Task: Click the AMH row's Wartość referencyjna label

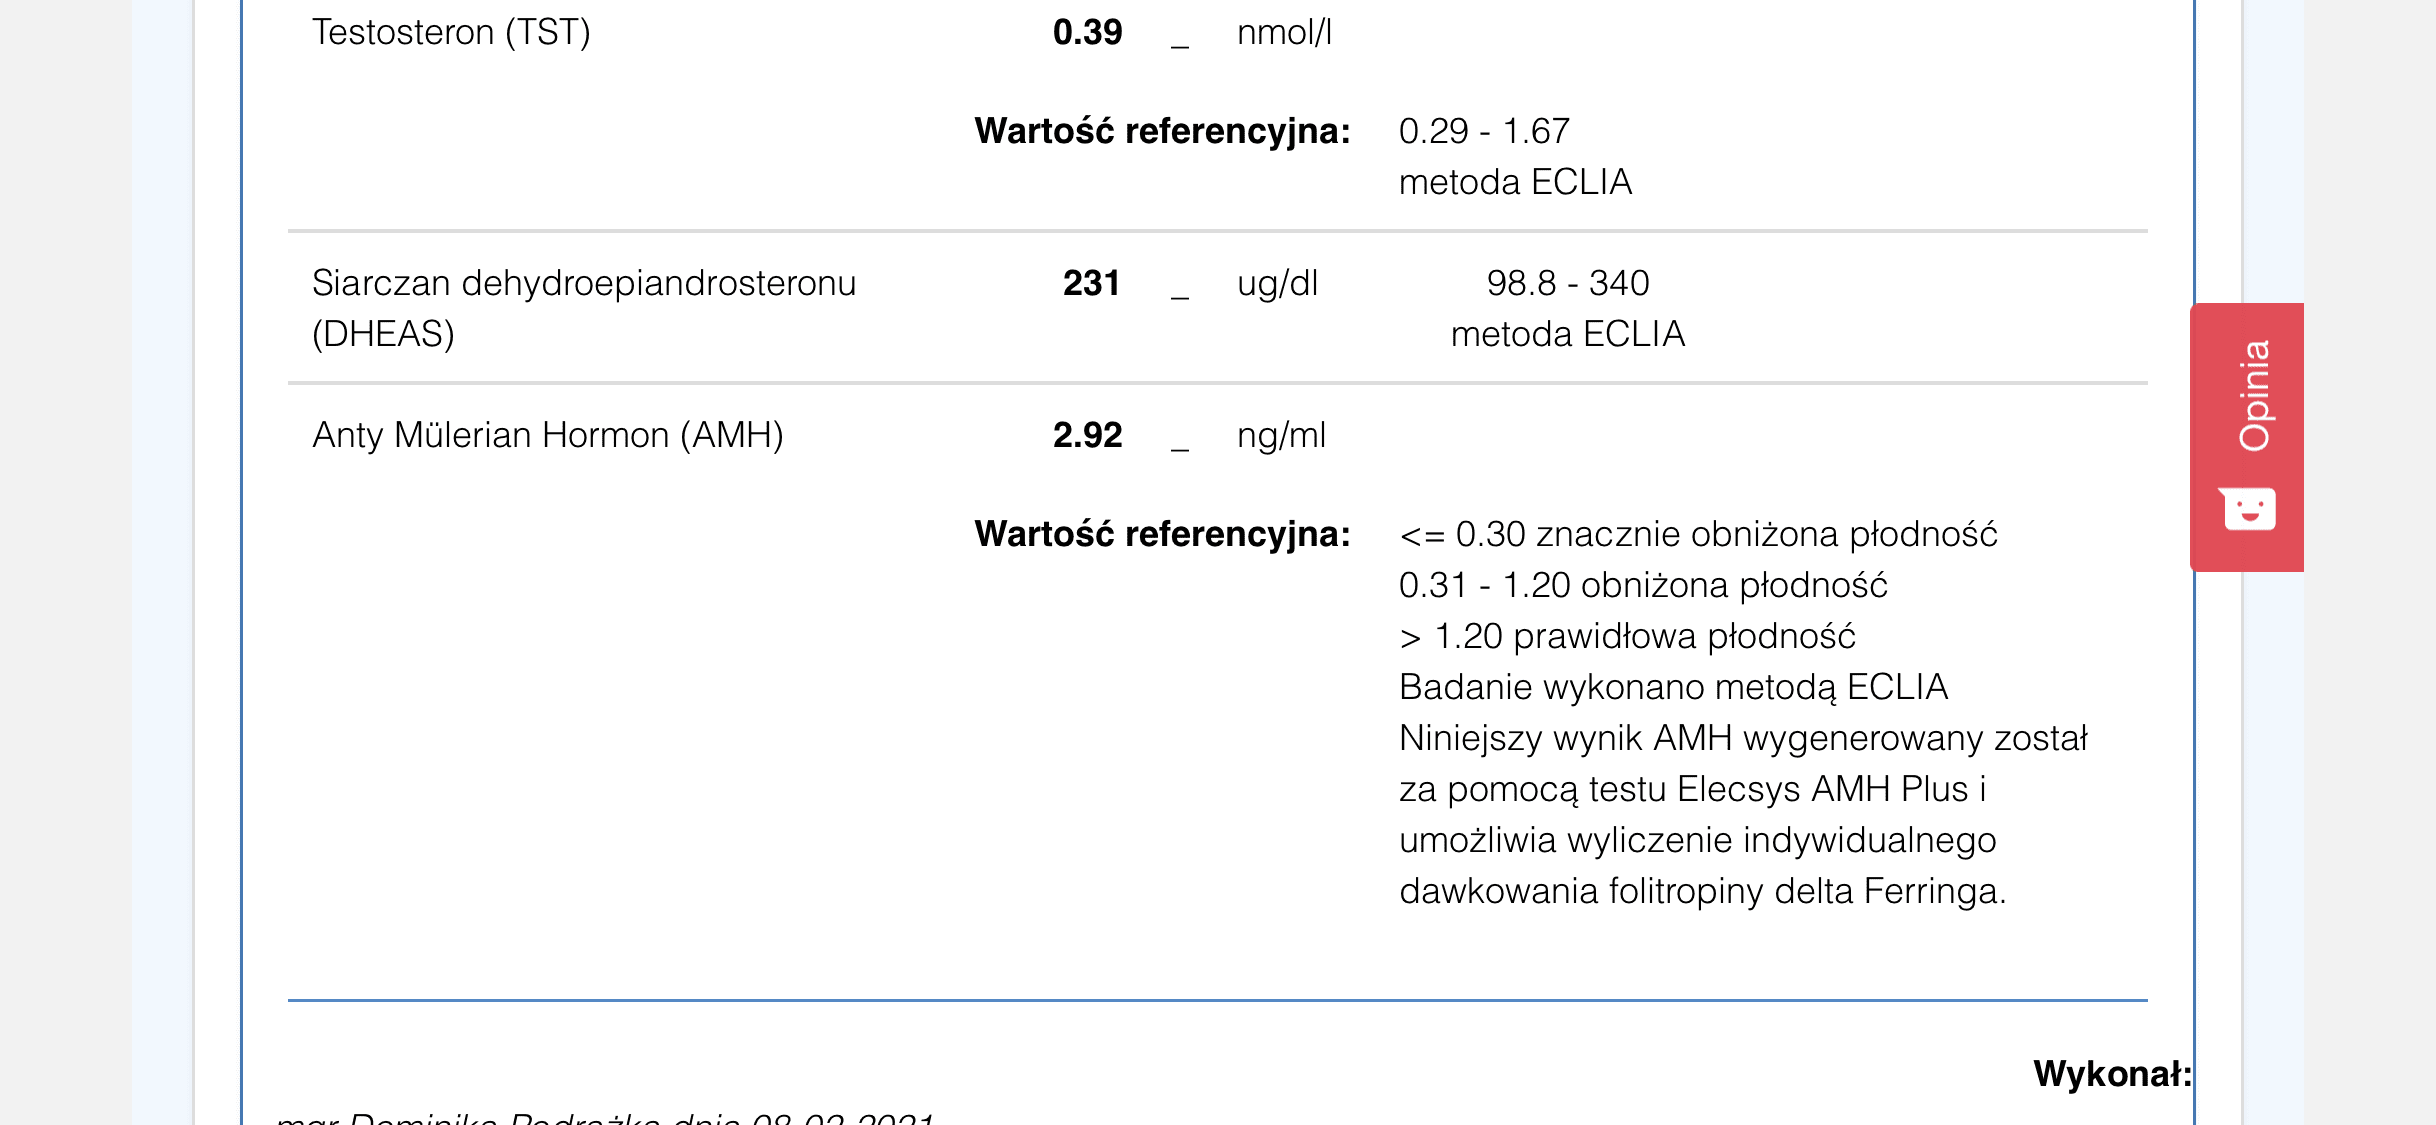Action: [1162, 534]
